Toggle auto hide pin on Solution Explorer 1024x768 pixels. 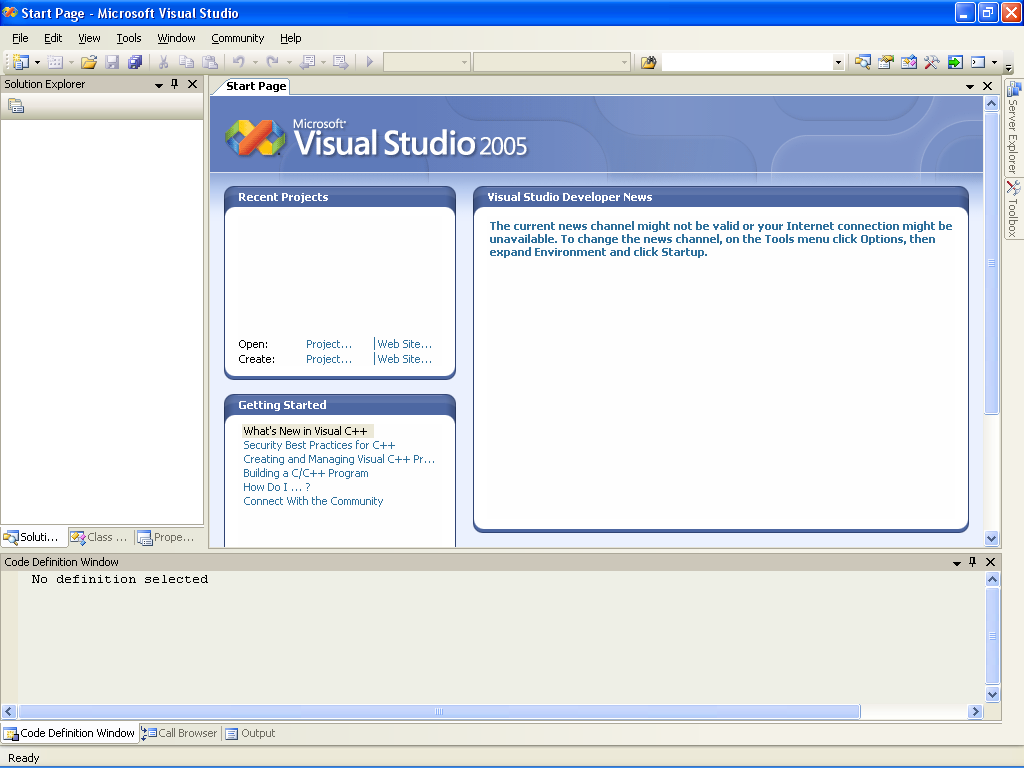(174, 84)
